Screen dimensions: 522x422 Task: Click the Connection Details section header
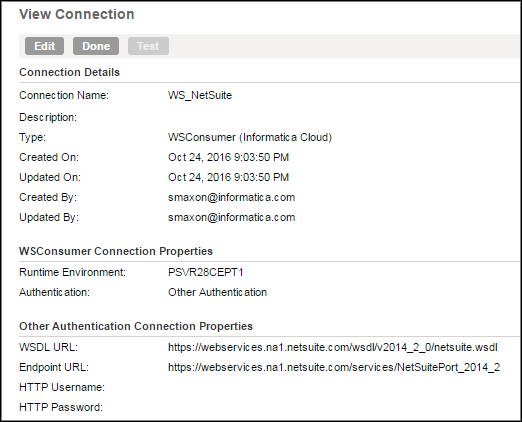(69, 72)
